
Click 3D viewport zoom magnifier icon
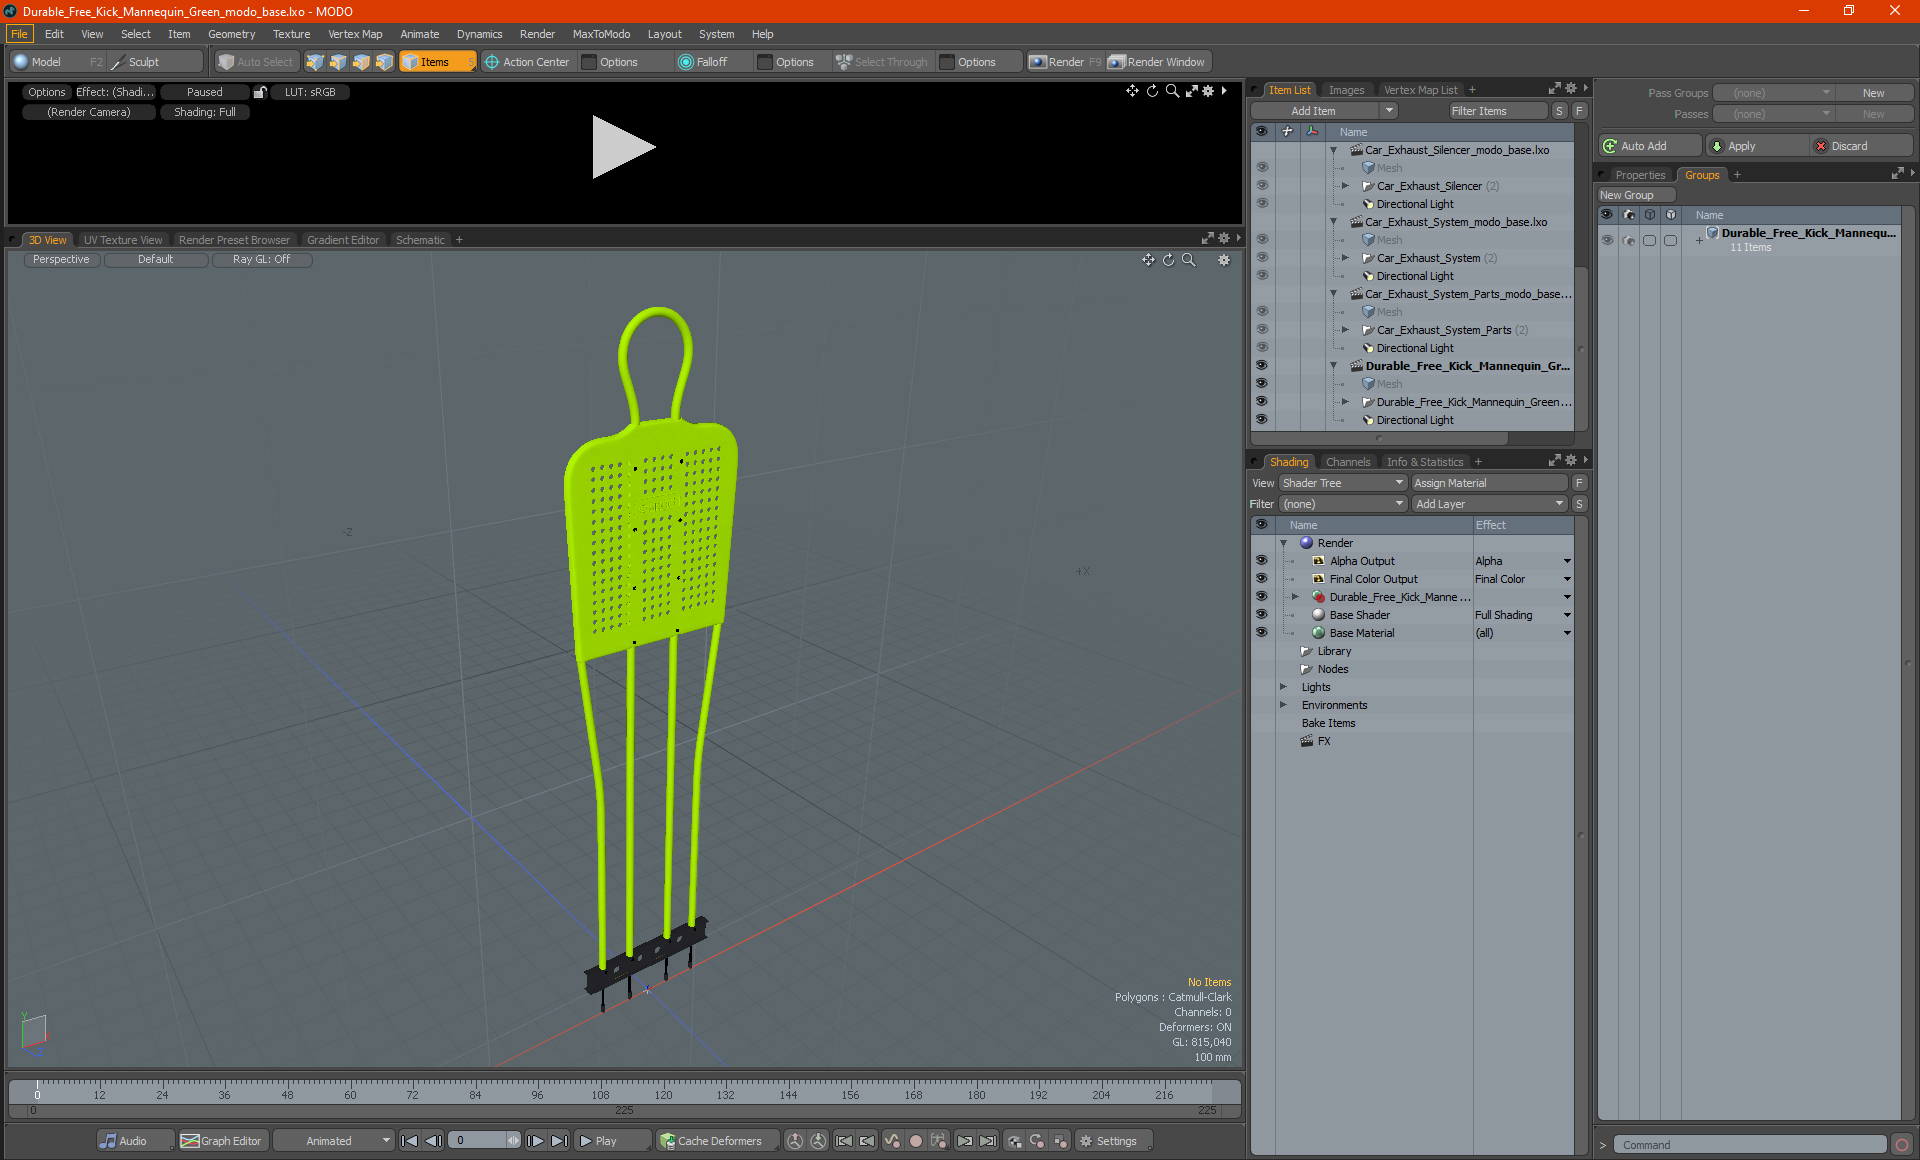pos(1189,260)
